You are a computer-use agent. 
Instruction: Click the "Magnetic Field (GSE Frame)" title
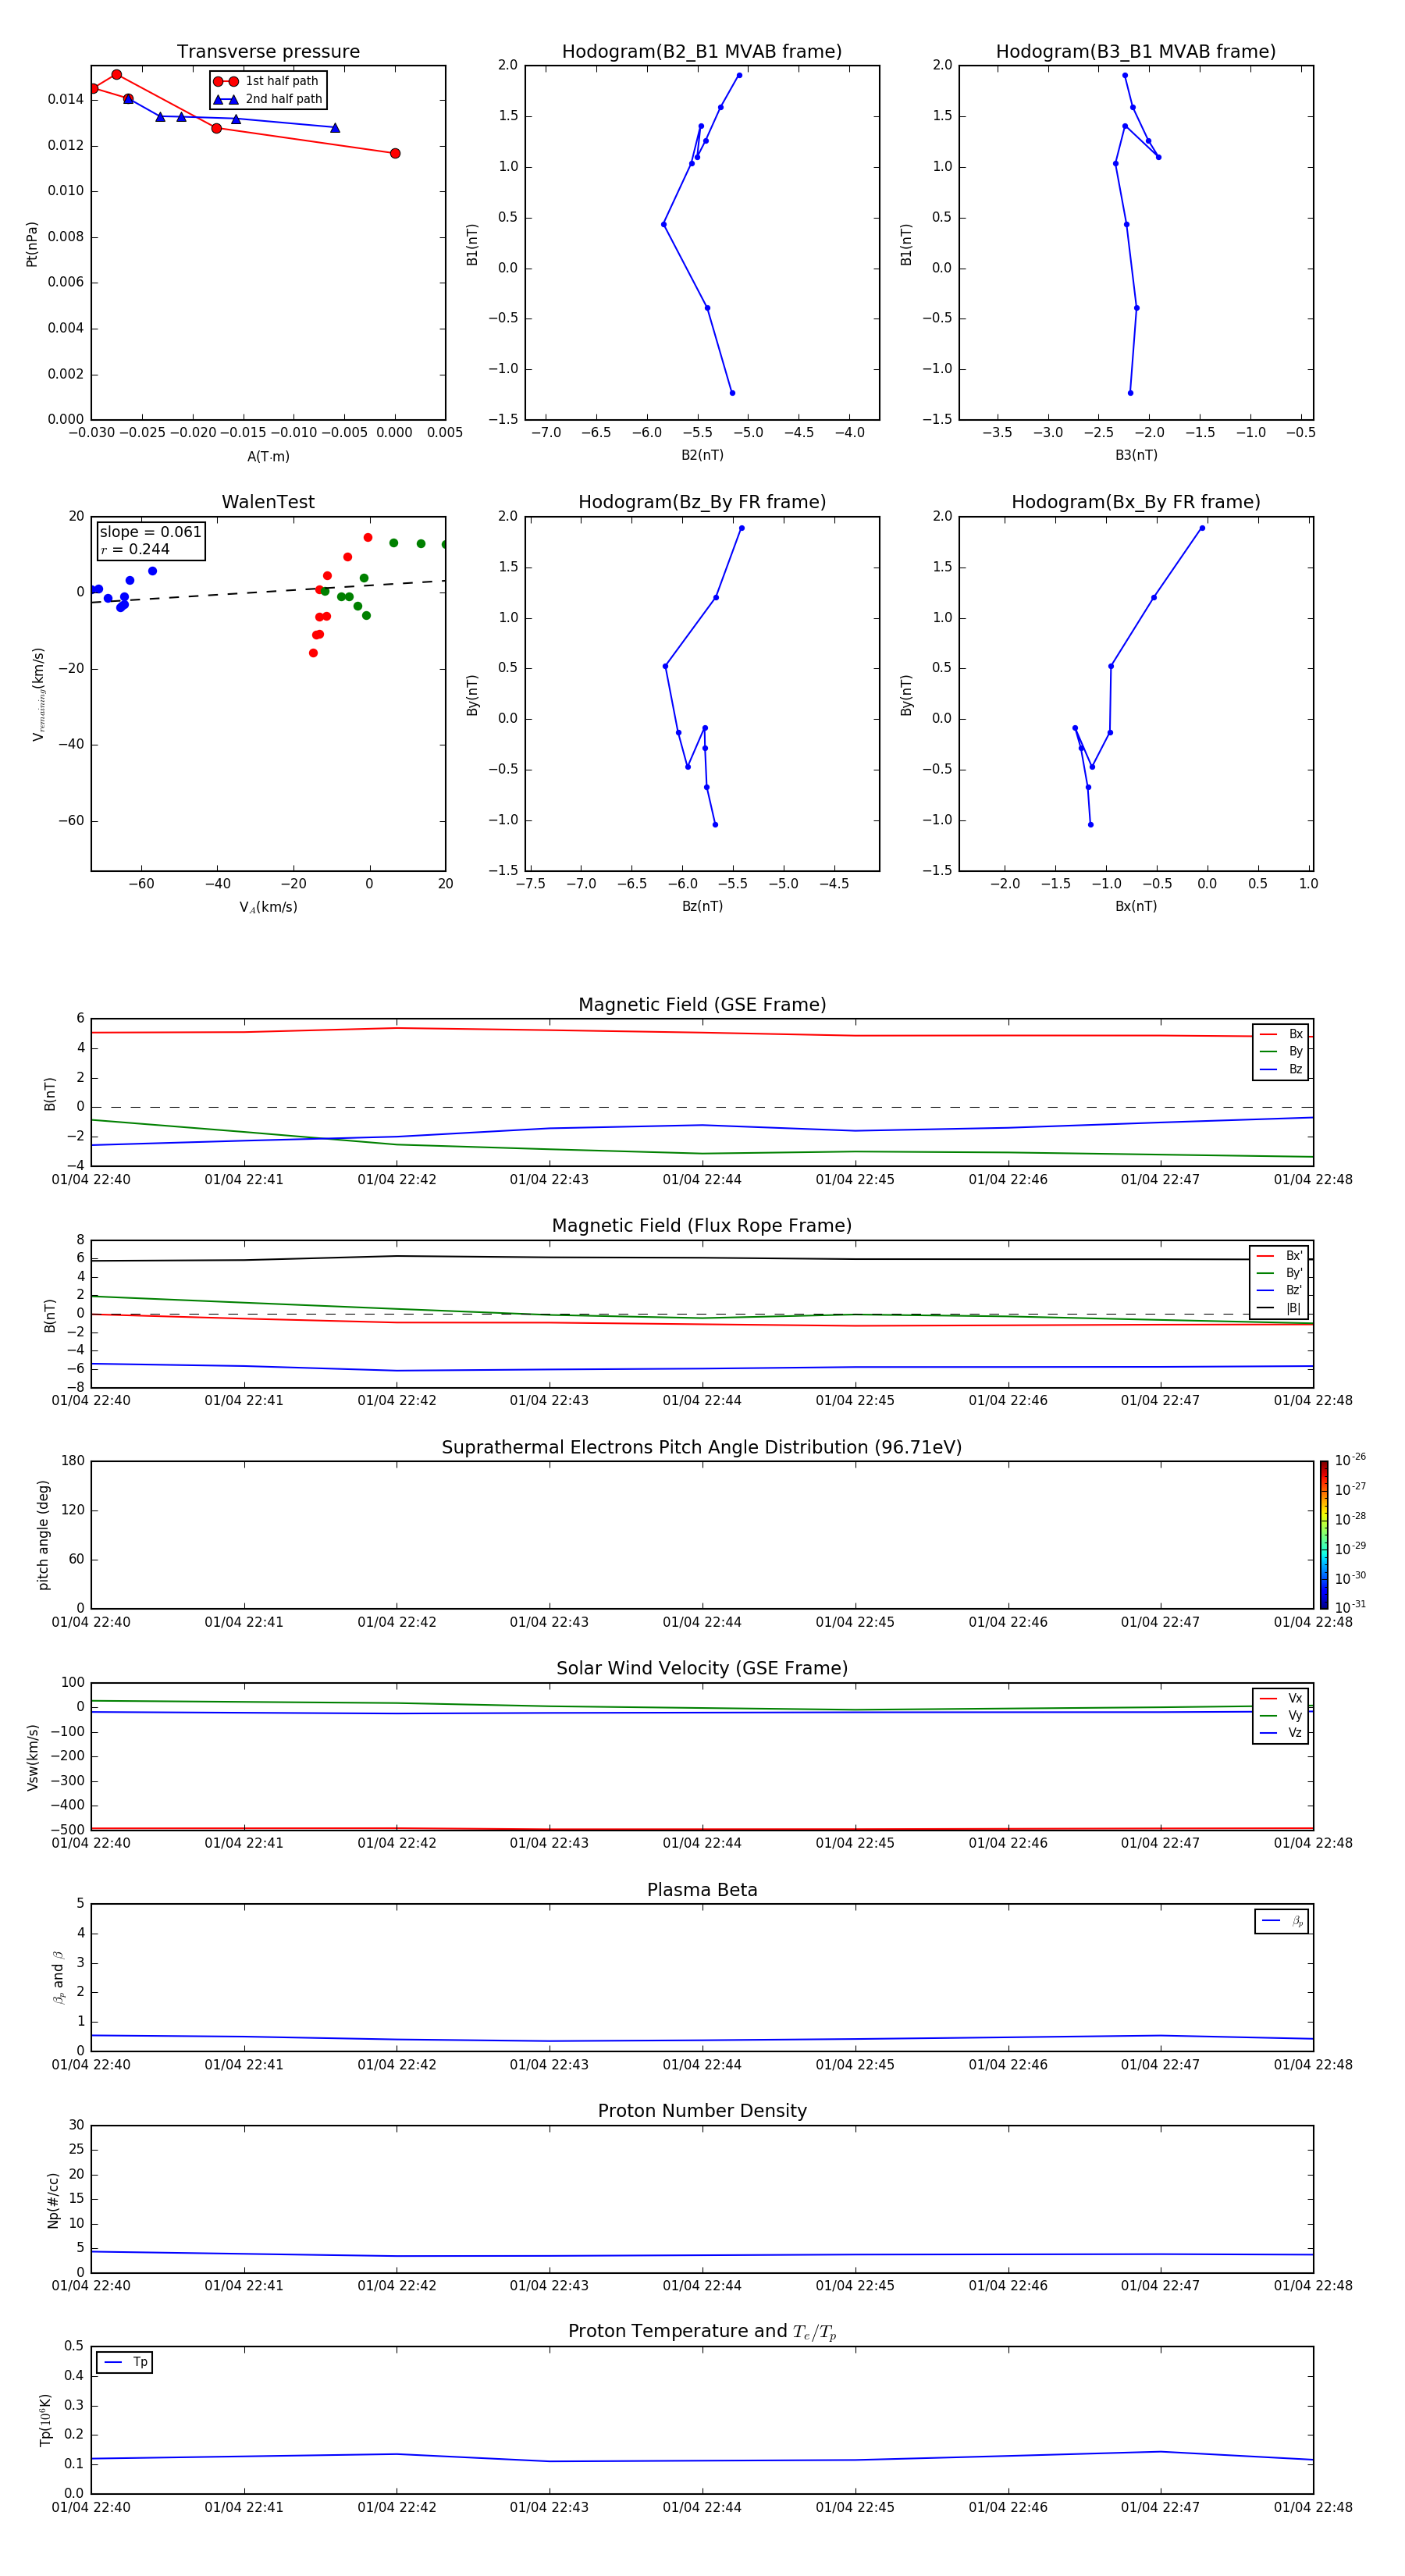coord(702,1005)
